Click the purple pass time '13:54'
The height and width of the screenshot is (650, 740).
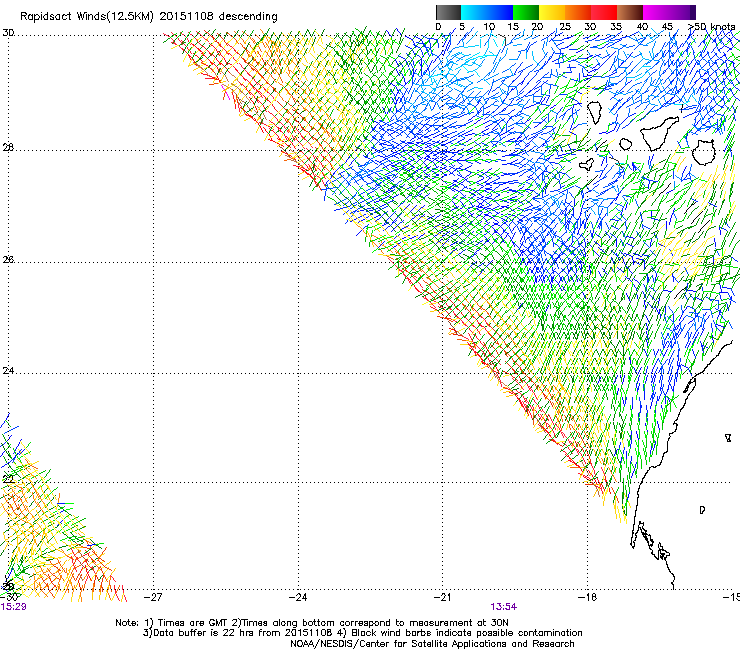tap(504, 607)
